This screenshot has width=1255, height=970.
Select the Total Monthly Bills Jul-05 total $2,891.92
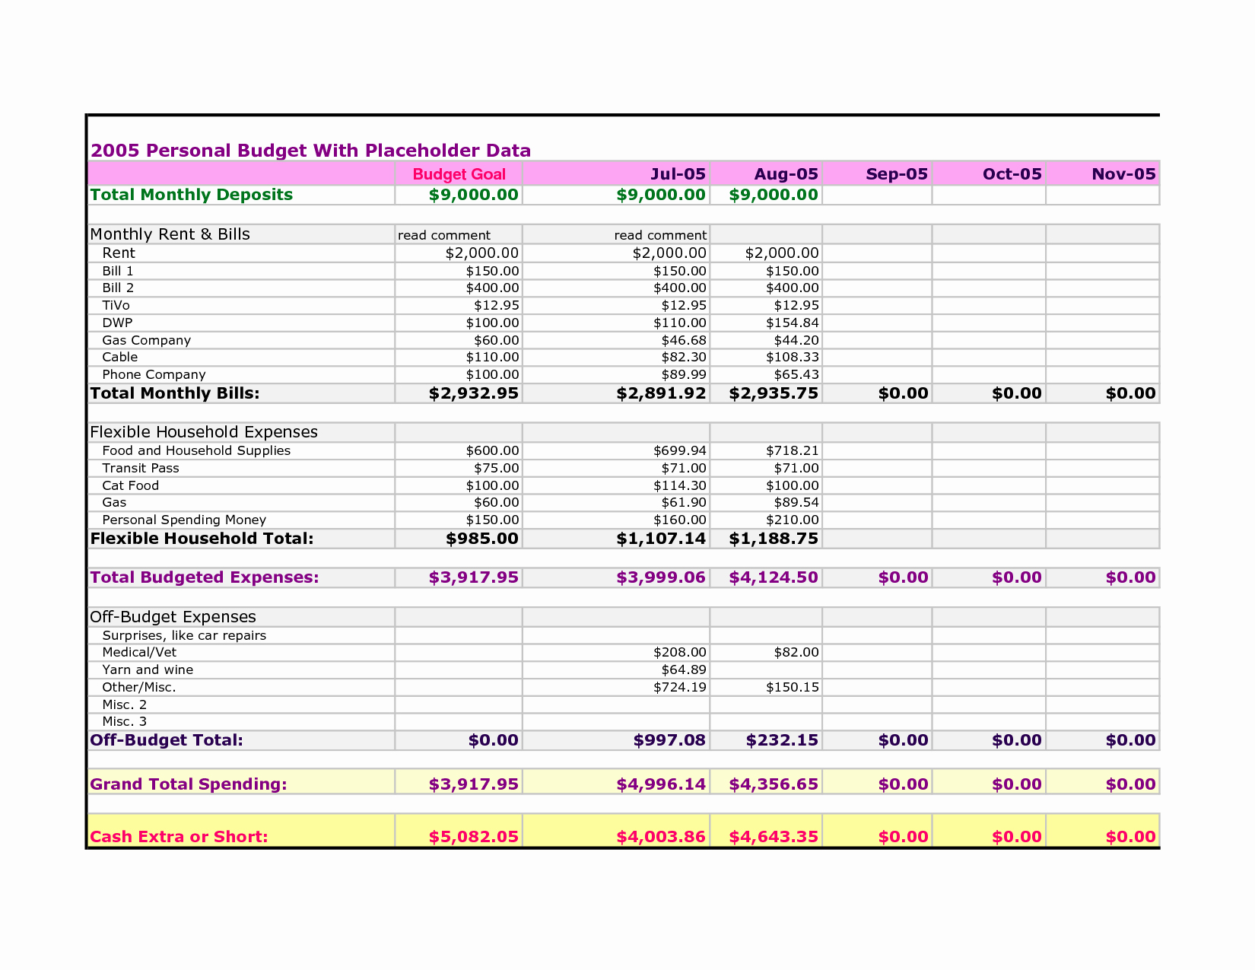click(662, 392)
